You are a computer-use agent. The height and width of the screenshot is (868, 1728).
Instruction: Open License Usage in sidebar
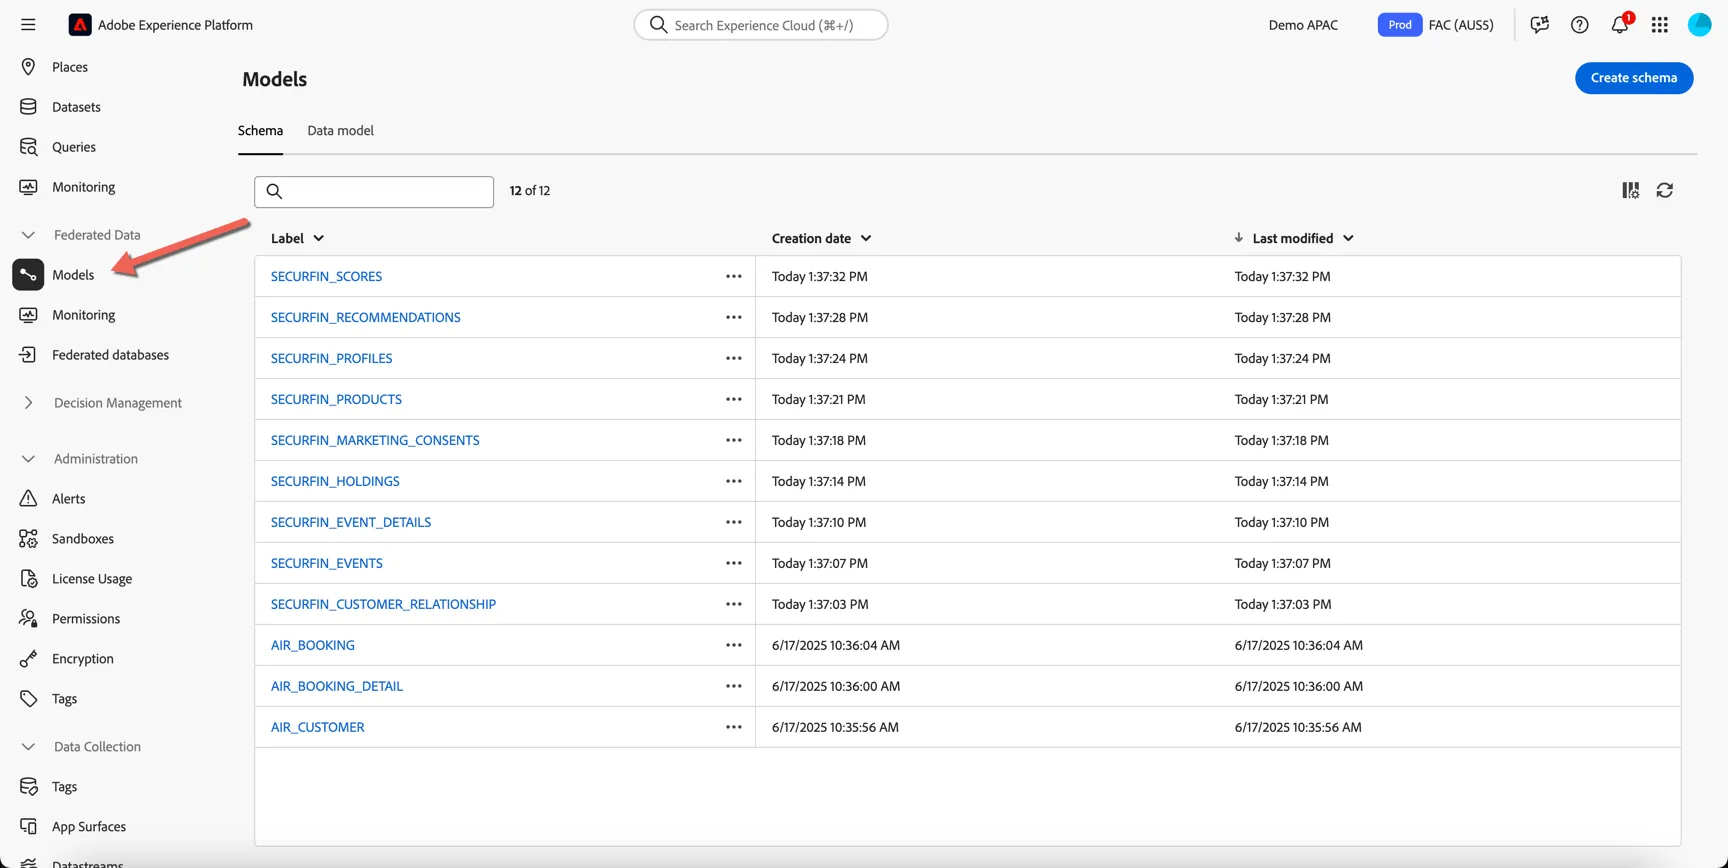(x=92, y=579)
